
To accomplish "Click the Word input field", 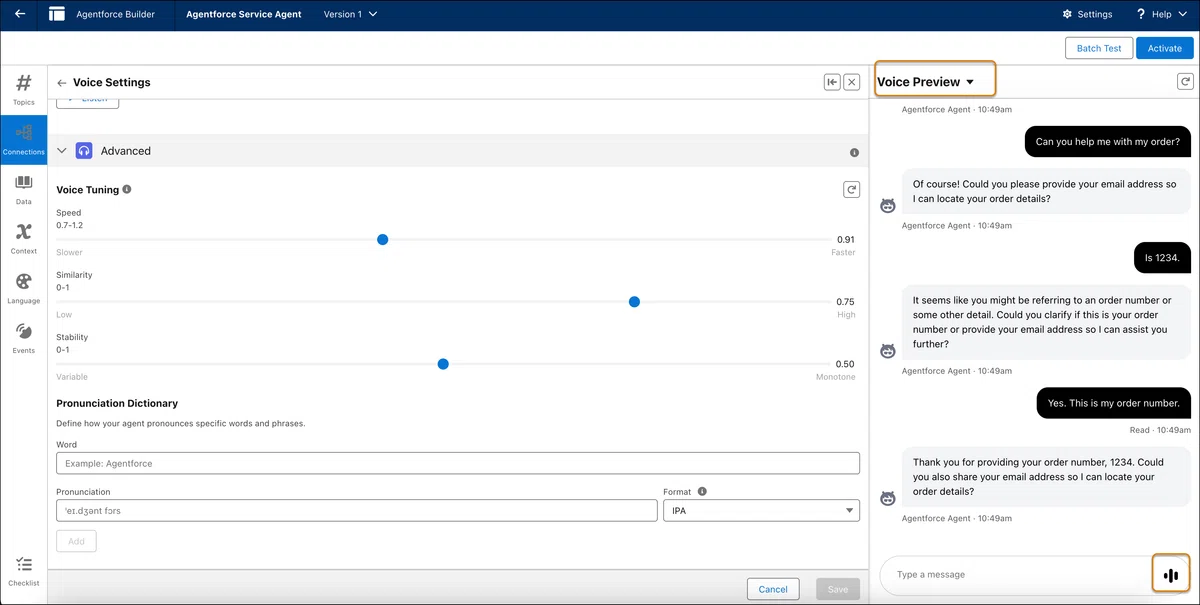I will point(458,463).
